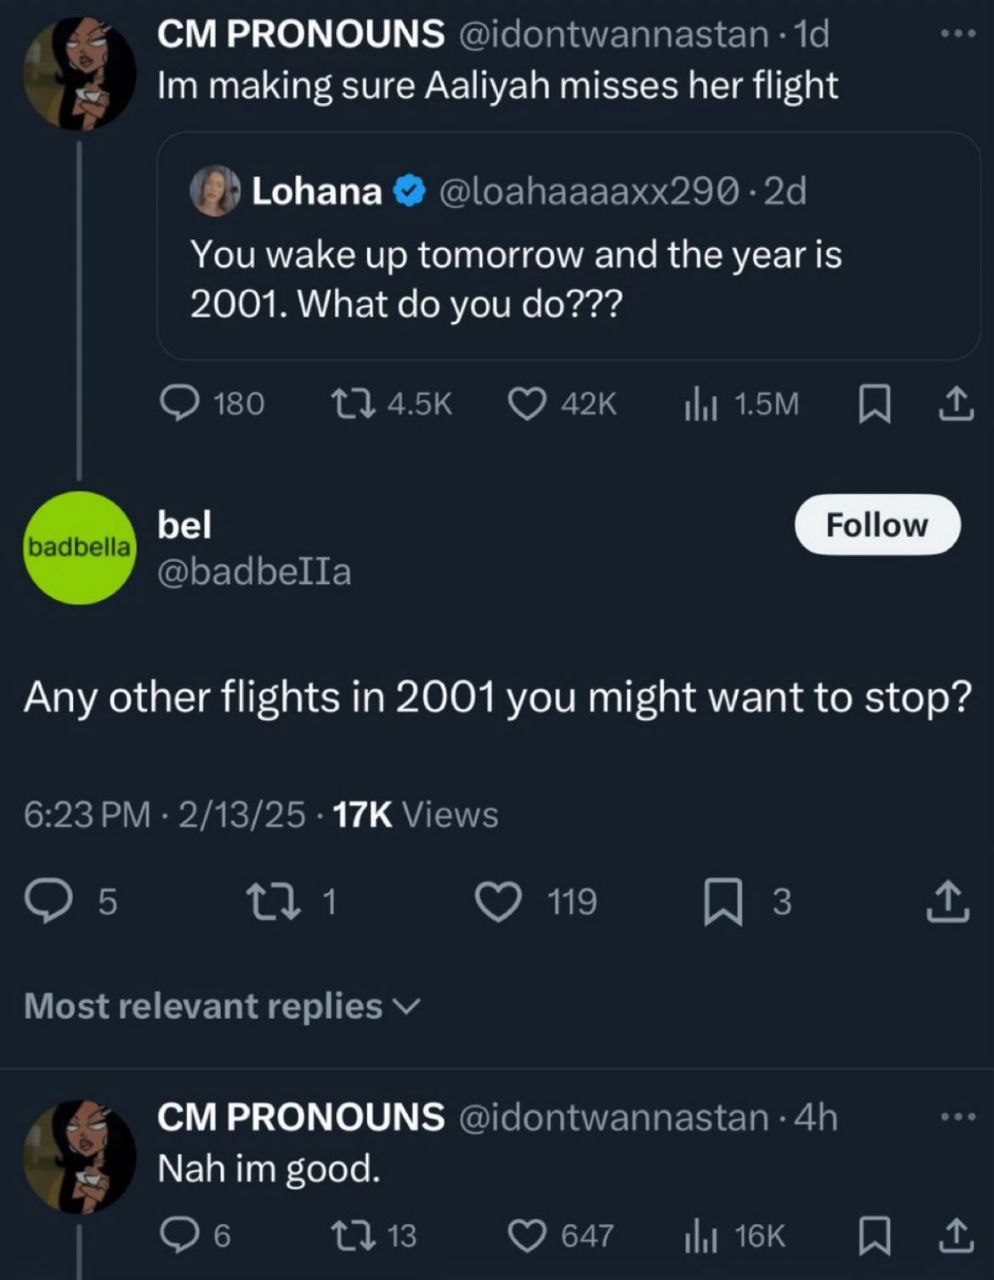
Task: Bookmark the 'Nah im good.' reply
Action: [x=876, y=1237]
